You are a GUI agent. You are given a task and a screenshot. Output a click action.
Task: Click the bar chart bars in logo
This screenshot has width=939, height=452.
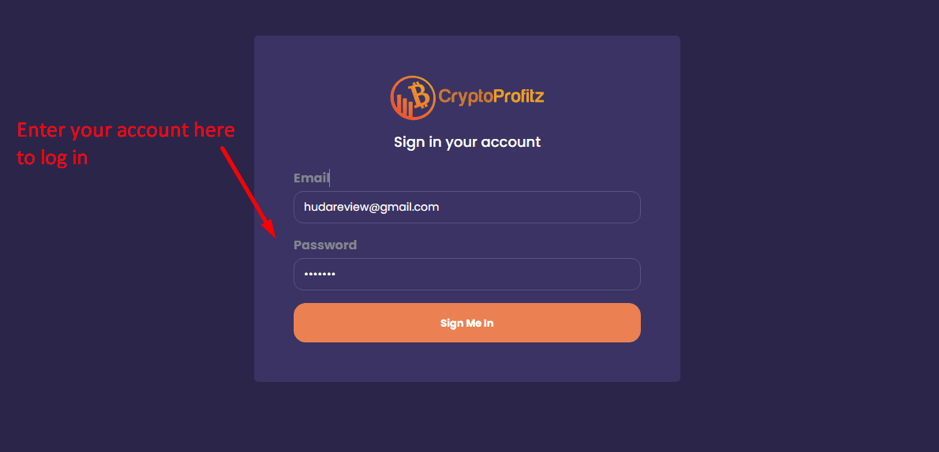click(405, 107)
